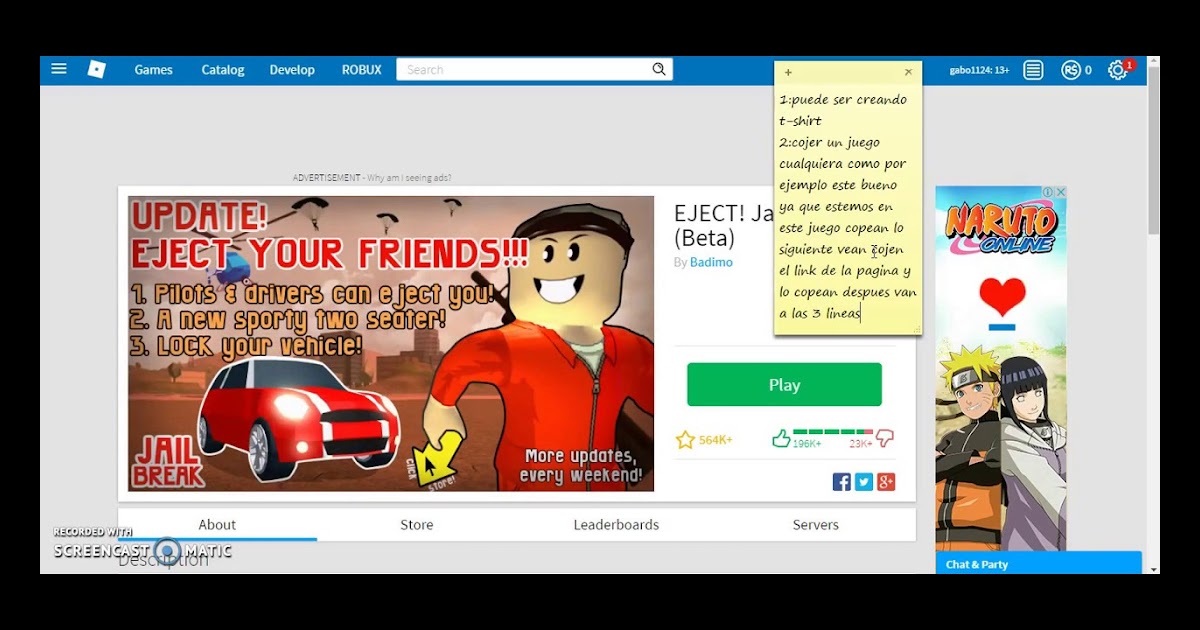This screenshot has width=1200, height=630.
Task: Click the page vertical scrollbar
Action: (1153, 150)
